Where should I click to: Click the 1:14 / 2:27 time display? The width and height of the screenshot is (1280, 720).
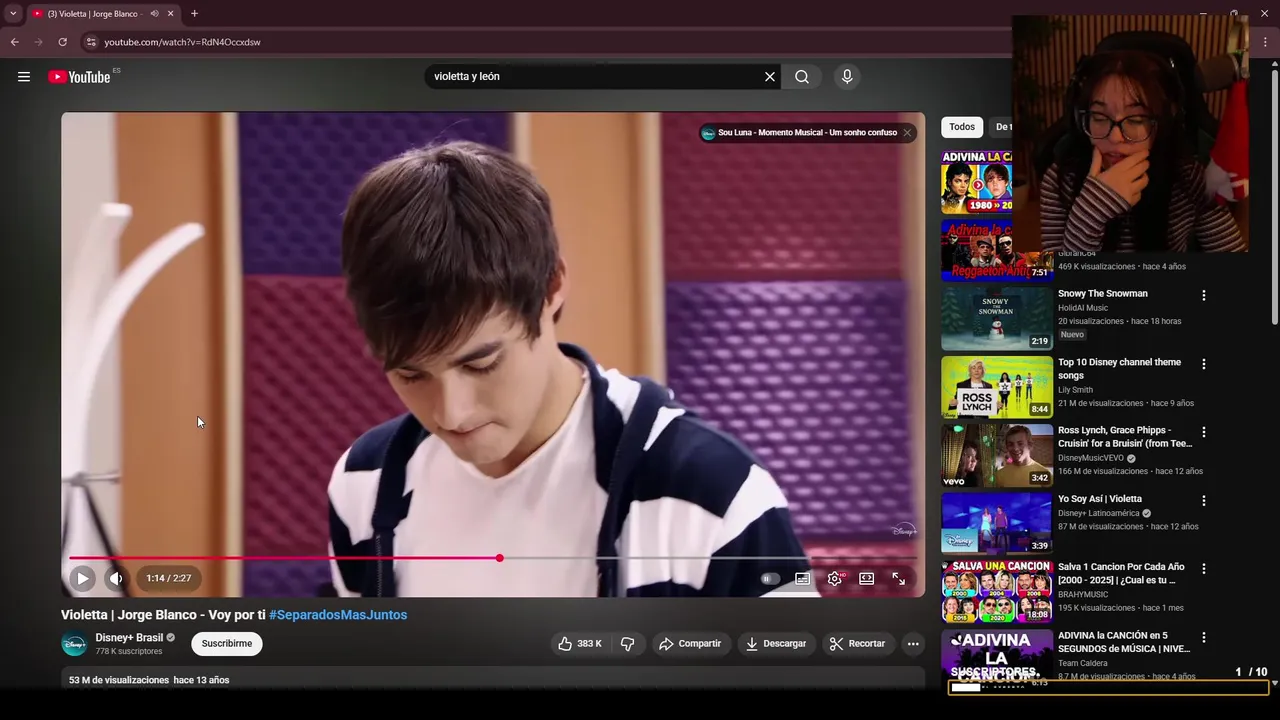[168, 578]
